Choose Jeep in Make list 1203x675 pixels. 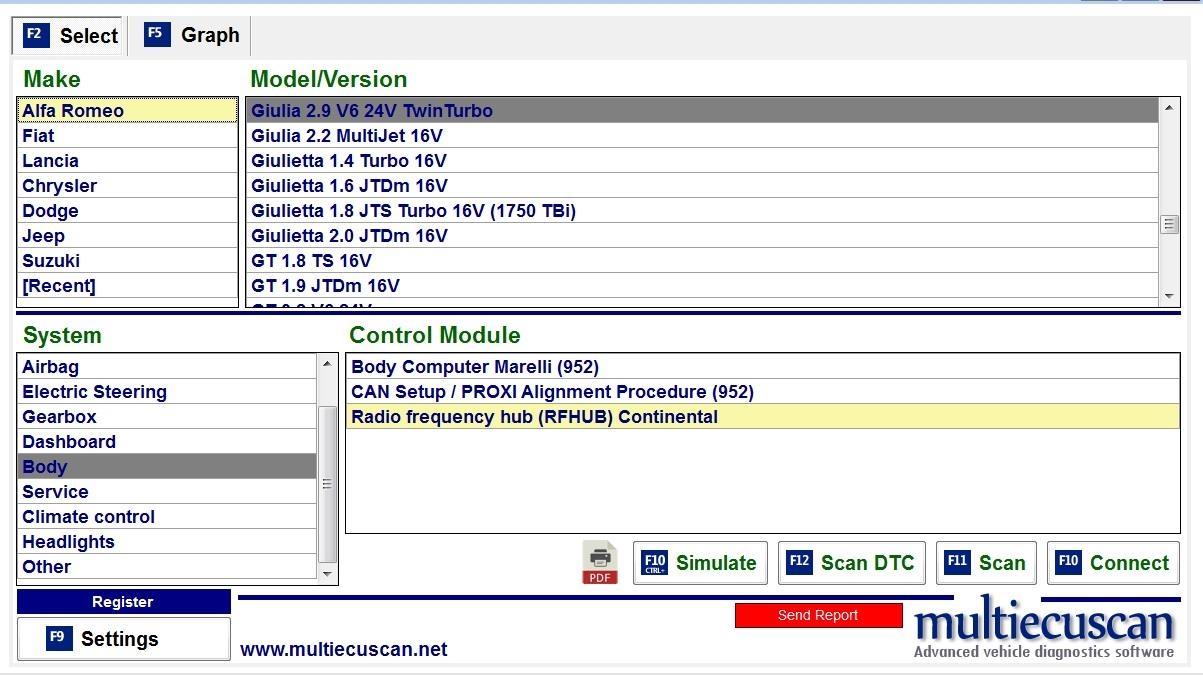tap(127, 236)
